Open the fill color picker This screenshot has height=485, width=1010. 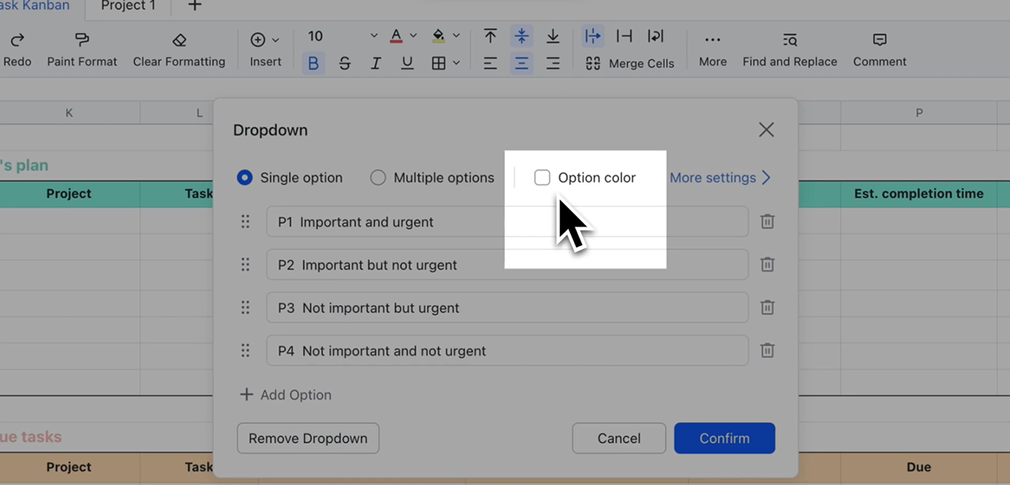(439, 36)
